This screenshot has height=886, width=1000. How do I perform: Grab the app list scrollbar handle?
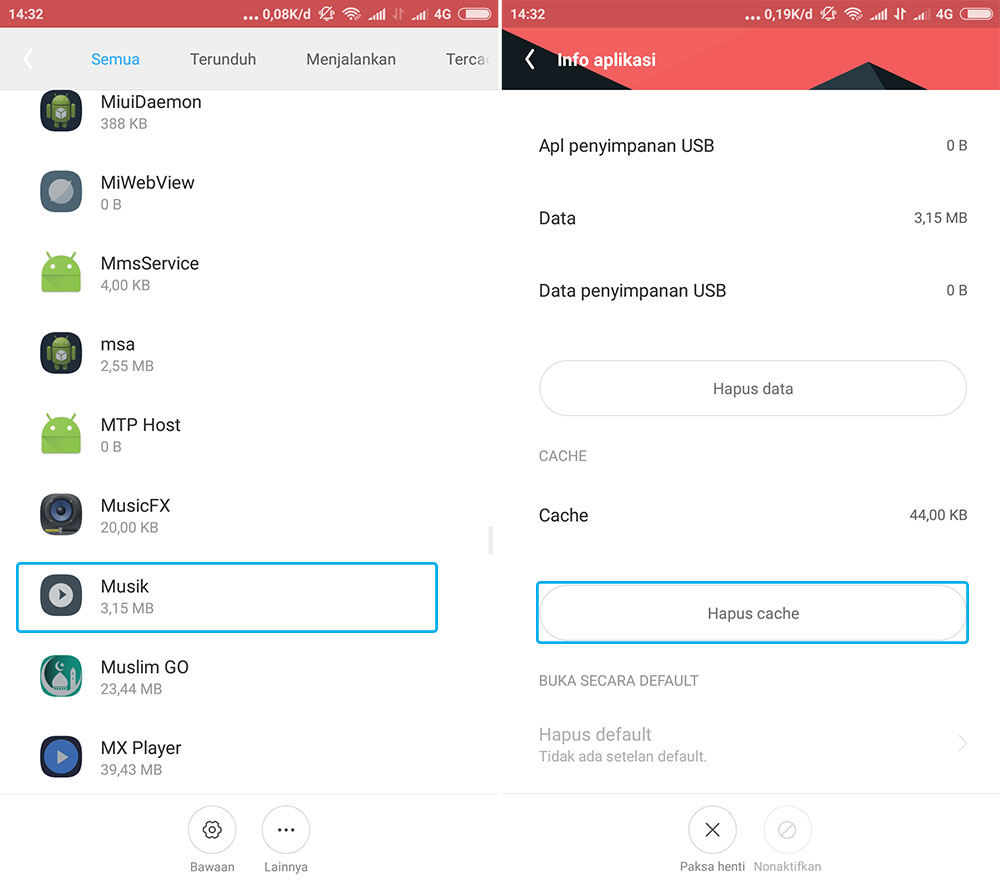(x=490, y=540)
